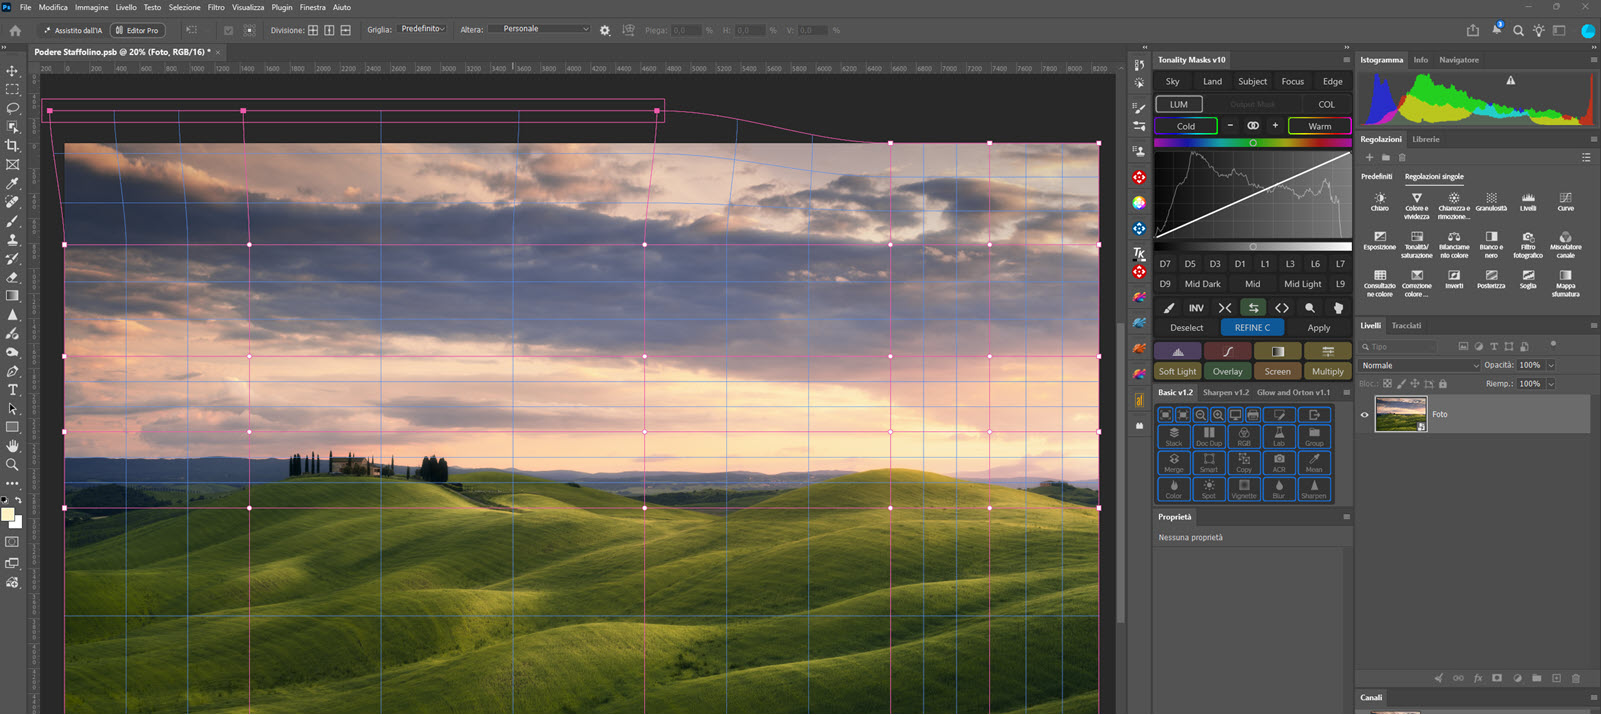Select the Zoom tool in the toolbar
This screenshot has height=715, width=1601.
tap(12, 465)
